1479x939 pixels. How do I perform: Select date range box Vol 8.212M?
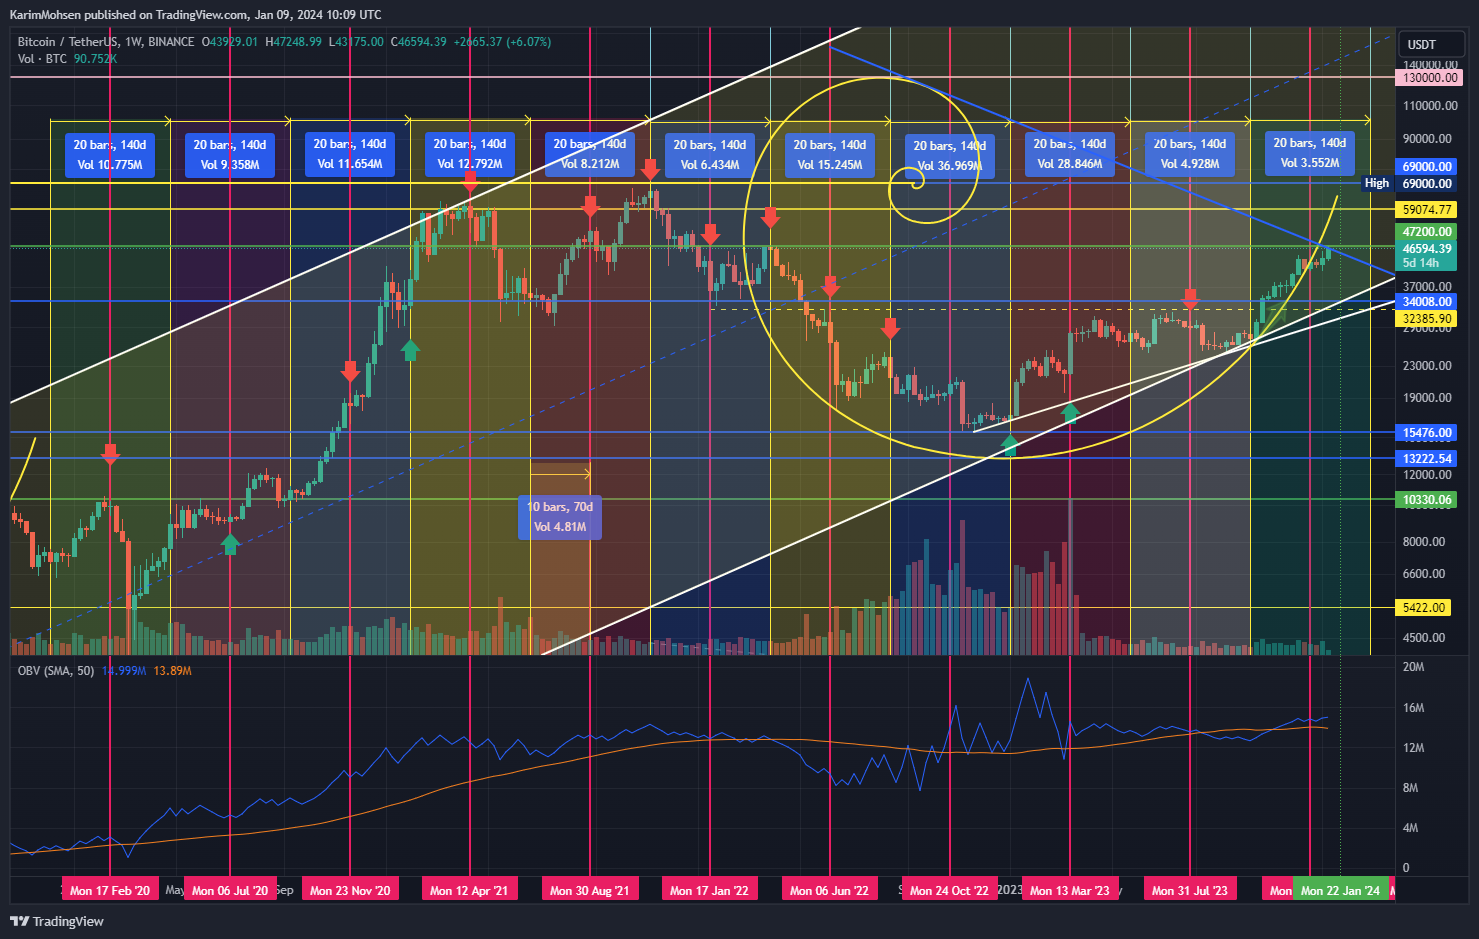590,154
